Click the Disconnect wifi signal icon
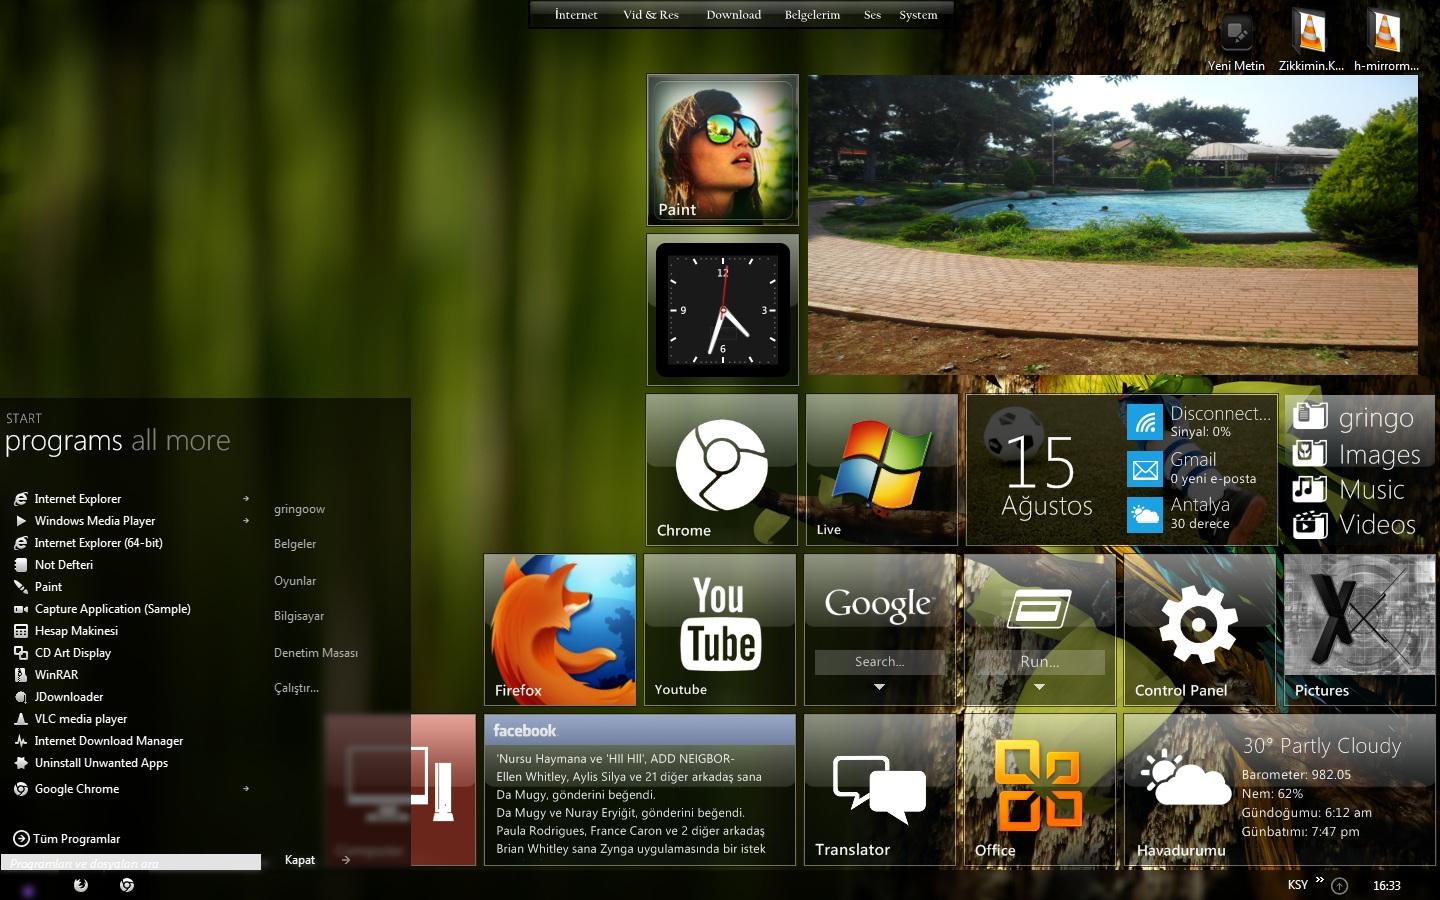 (x=1145, y=423)
